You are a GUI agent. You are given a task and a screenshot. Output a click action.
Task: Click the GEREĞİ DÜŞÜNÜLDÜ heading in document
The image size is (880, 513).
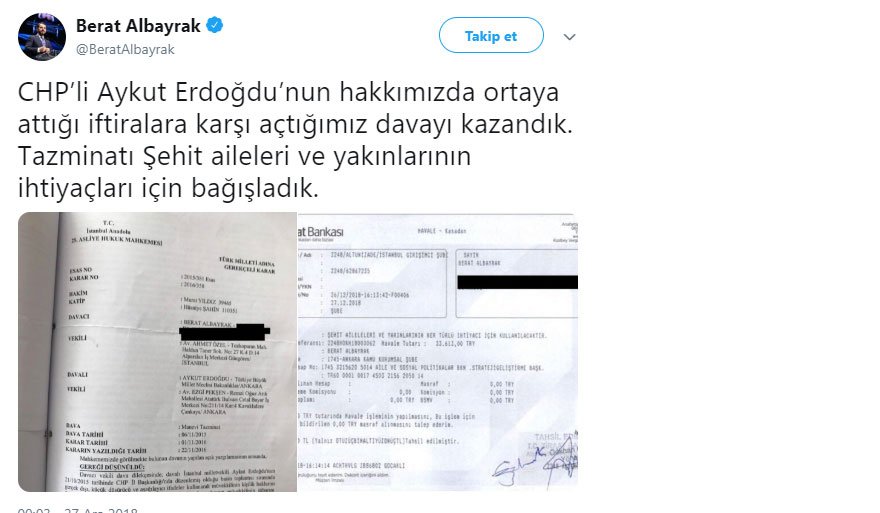pyautogui.click(x=112, y=467)
